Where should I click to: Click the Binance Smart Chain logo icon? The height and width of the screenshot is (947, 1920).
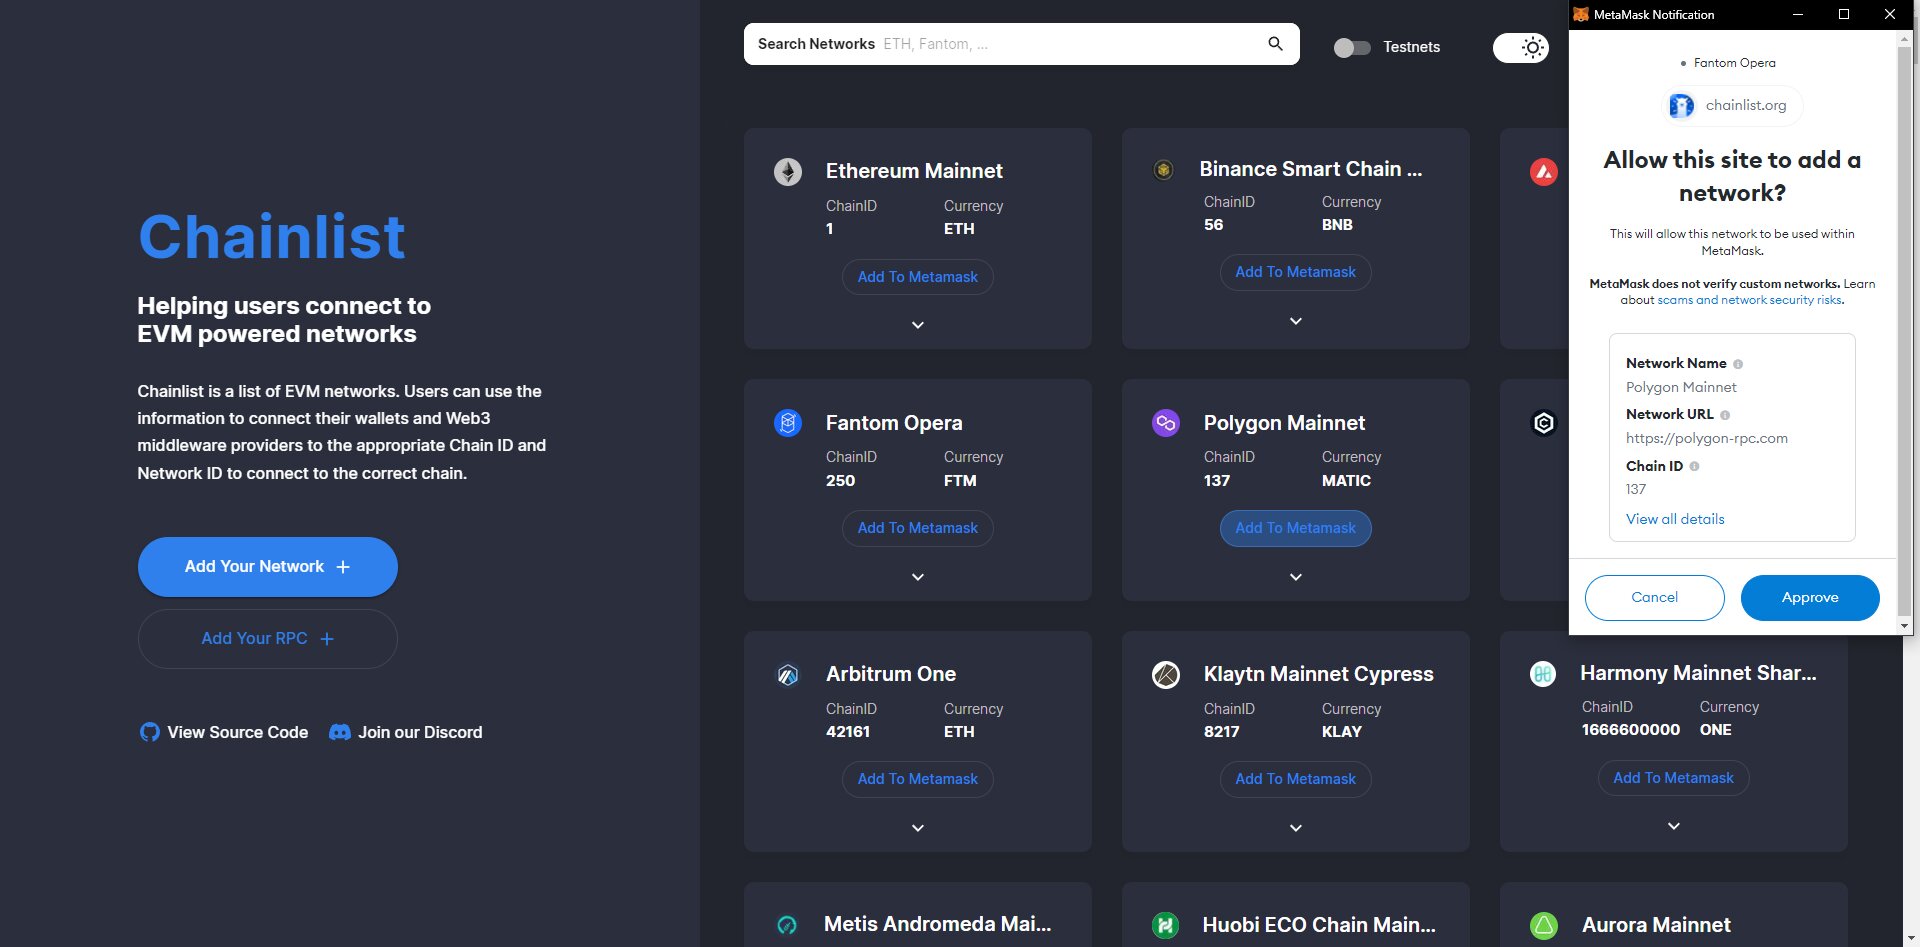[1163, 170]
